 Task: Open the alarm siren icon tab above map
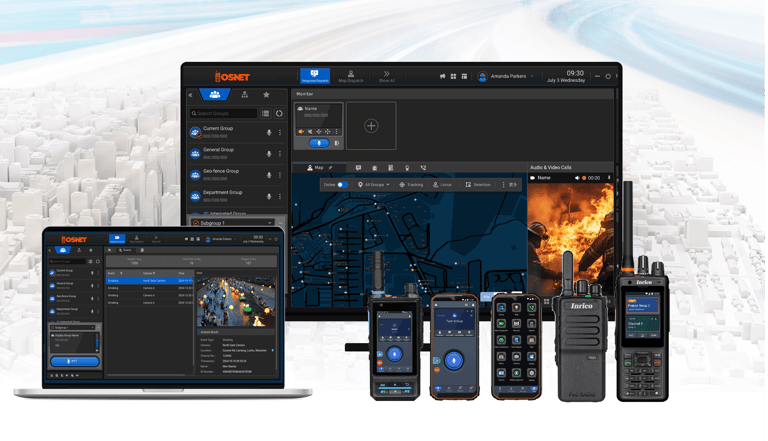(375, 168)
